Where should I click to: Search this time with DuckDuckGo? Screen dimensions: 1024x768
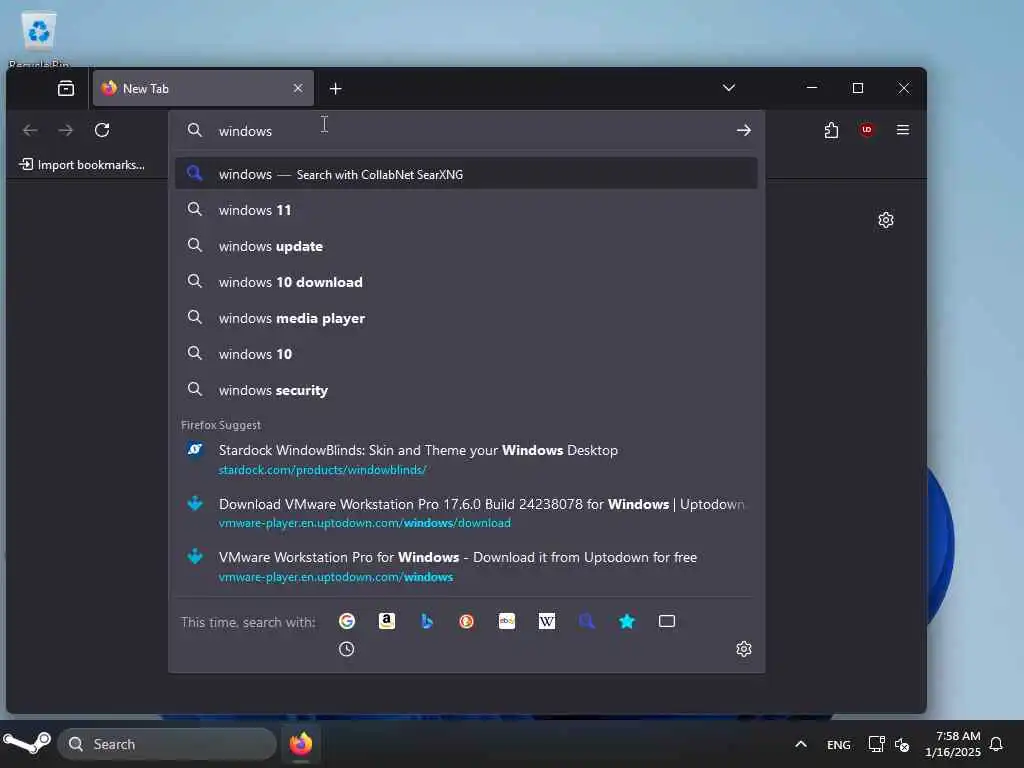click(466, 621)
